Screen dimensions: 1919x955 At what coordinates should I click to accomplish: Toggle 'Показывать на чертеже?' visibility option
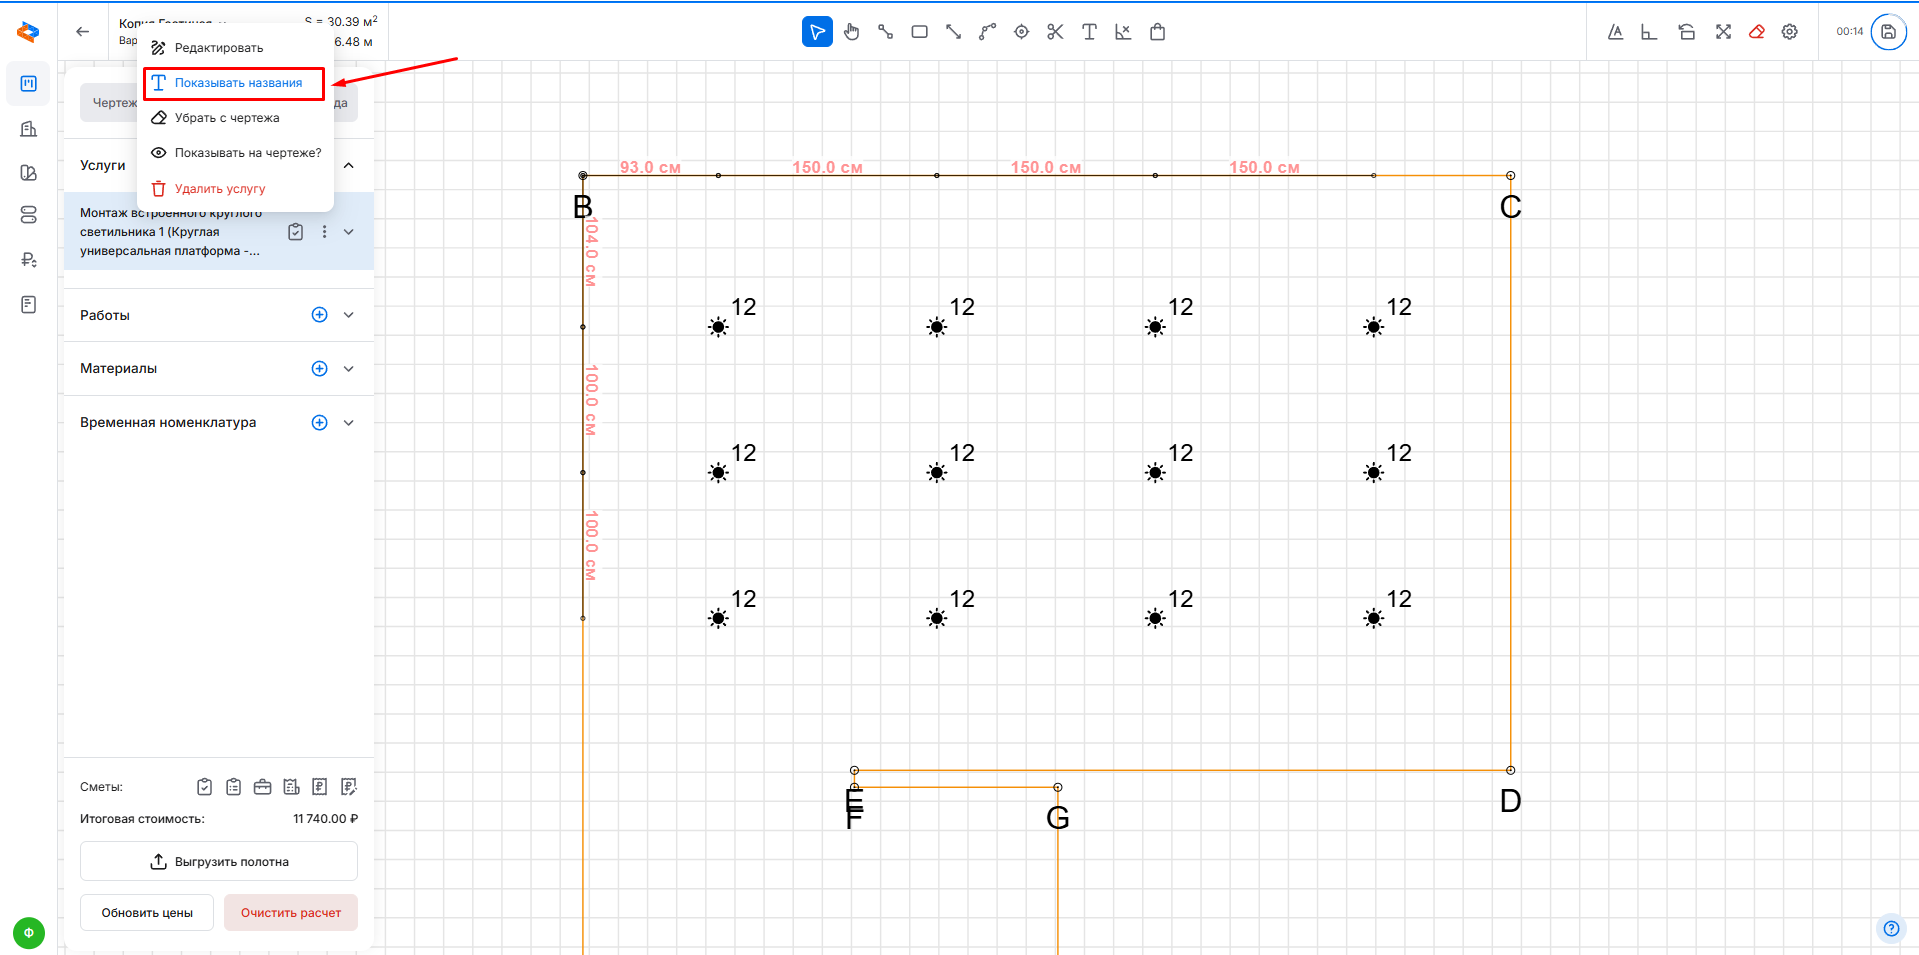tap(237, 153)
